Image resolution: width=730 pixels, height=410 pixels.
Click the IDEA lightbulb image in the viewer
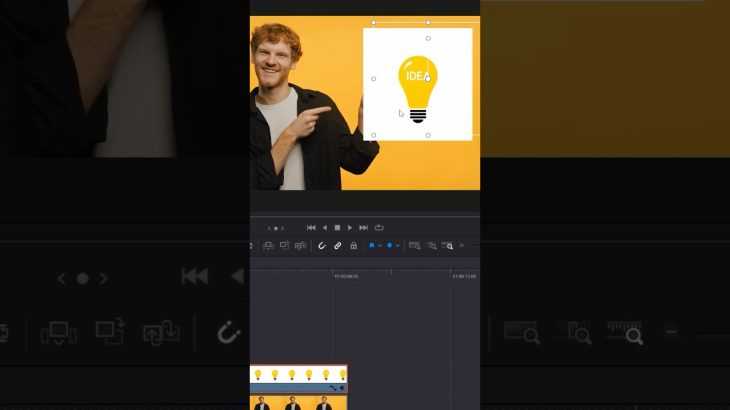point(418,84)
